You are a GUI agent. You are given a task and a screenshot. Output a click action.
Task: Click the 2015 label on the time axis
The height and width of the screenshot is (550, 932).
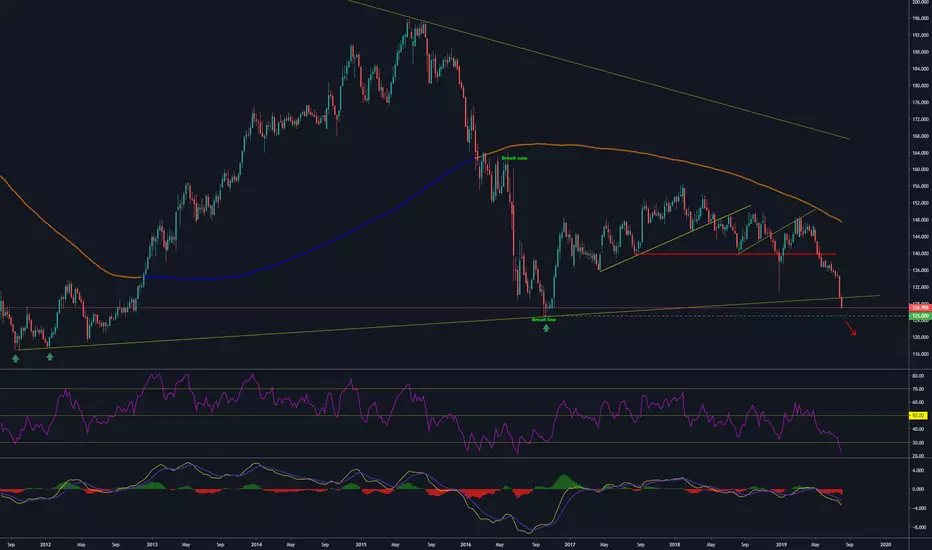361,544
